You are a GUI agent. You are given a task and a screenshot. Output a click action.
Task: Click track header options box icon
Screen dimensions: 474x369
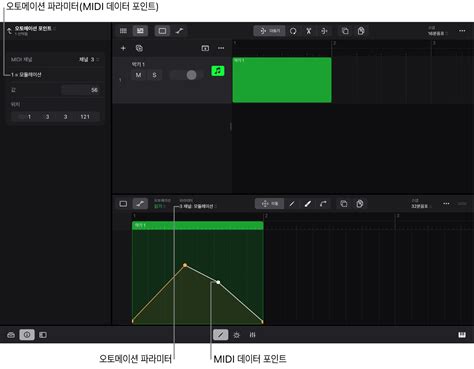pos(205,48)
